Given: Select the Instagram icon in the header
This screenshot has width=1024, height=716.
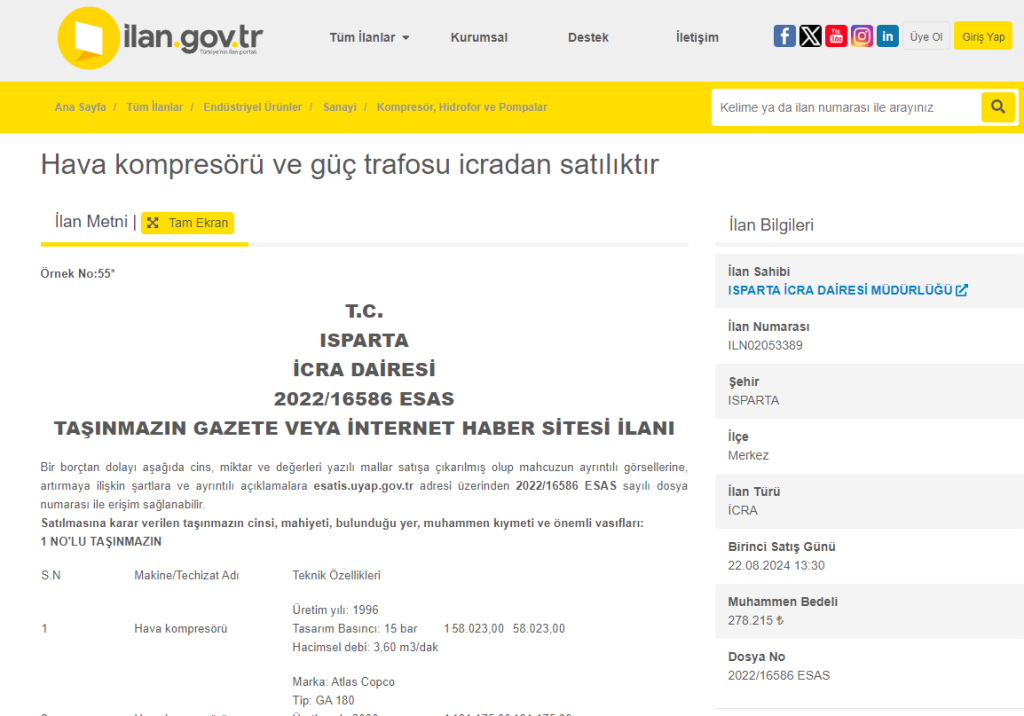Looking at the screenshot, I should click(861, 35).
